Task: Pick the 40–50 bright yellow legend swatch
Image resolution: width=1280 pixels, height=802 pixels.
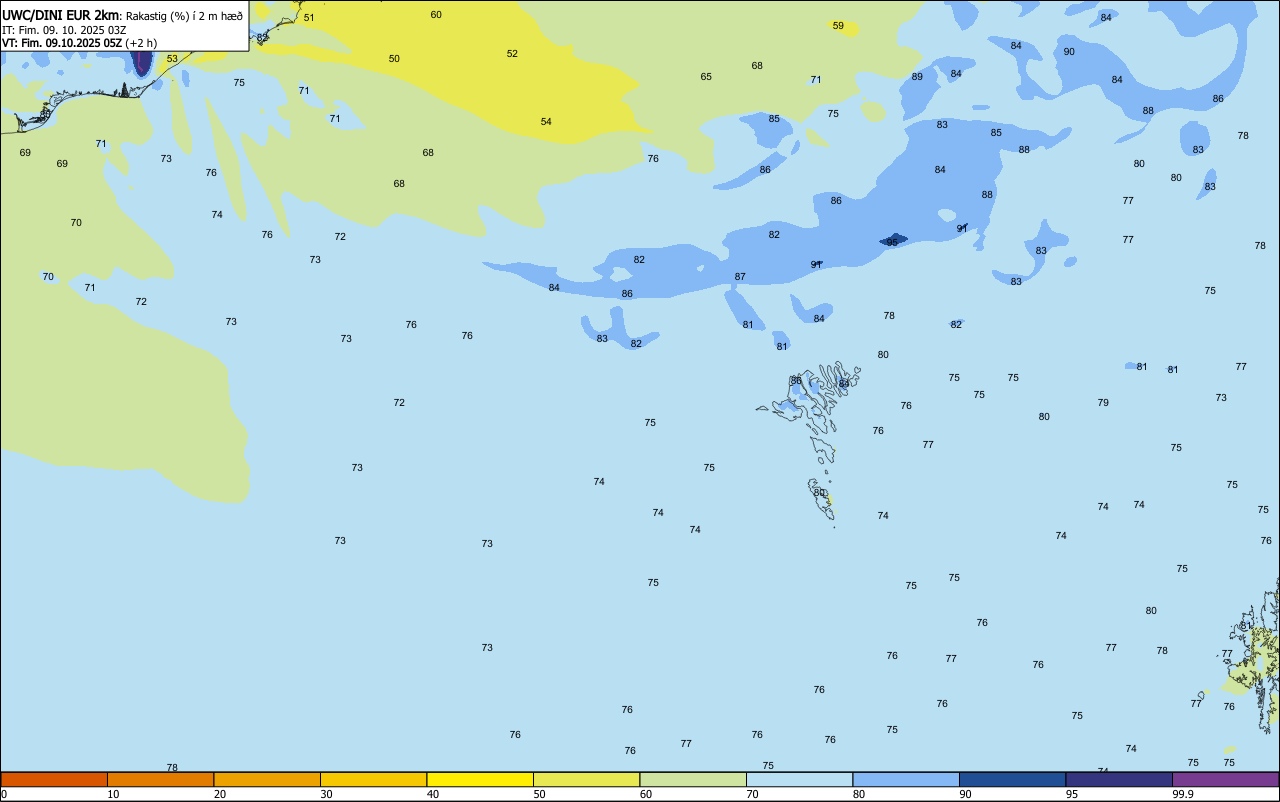Action: [480, 779]
